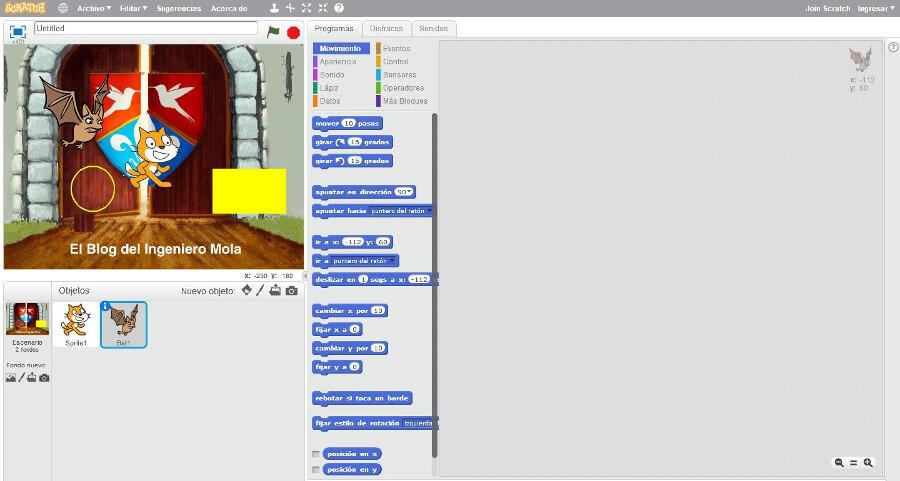Select the Sensores block category
The height and width of the screenshot is (481, 900).
(x=399, y=75)
